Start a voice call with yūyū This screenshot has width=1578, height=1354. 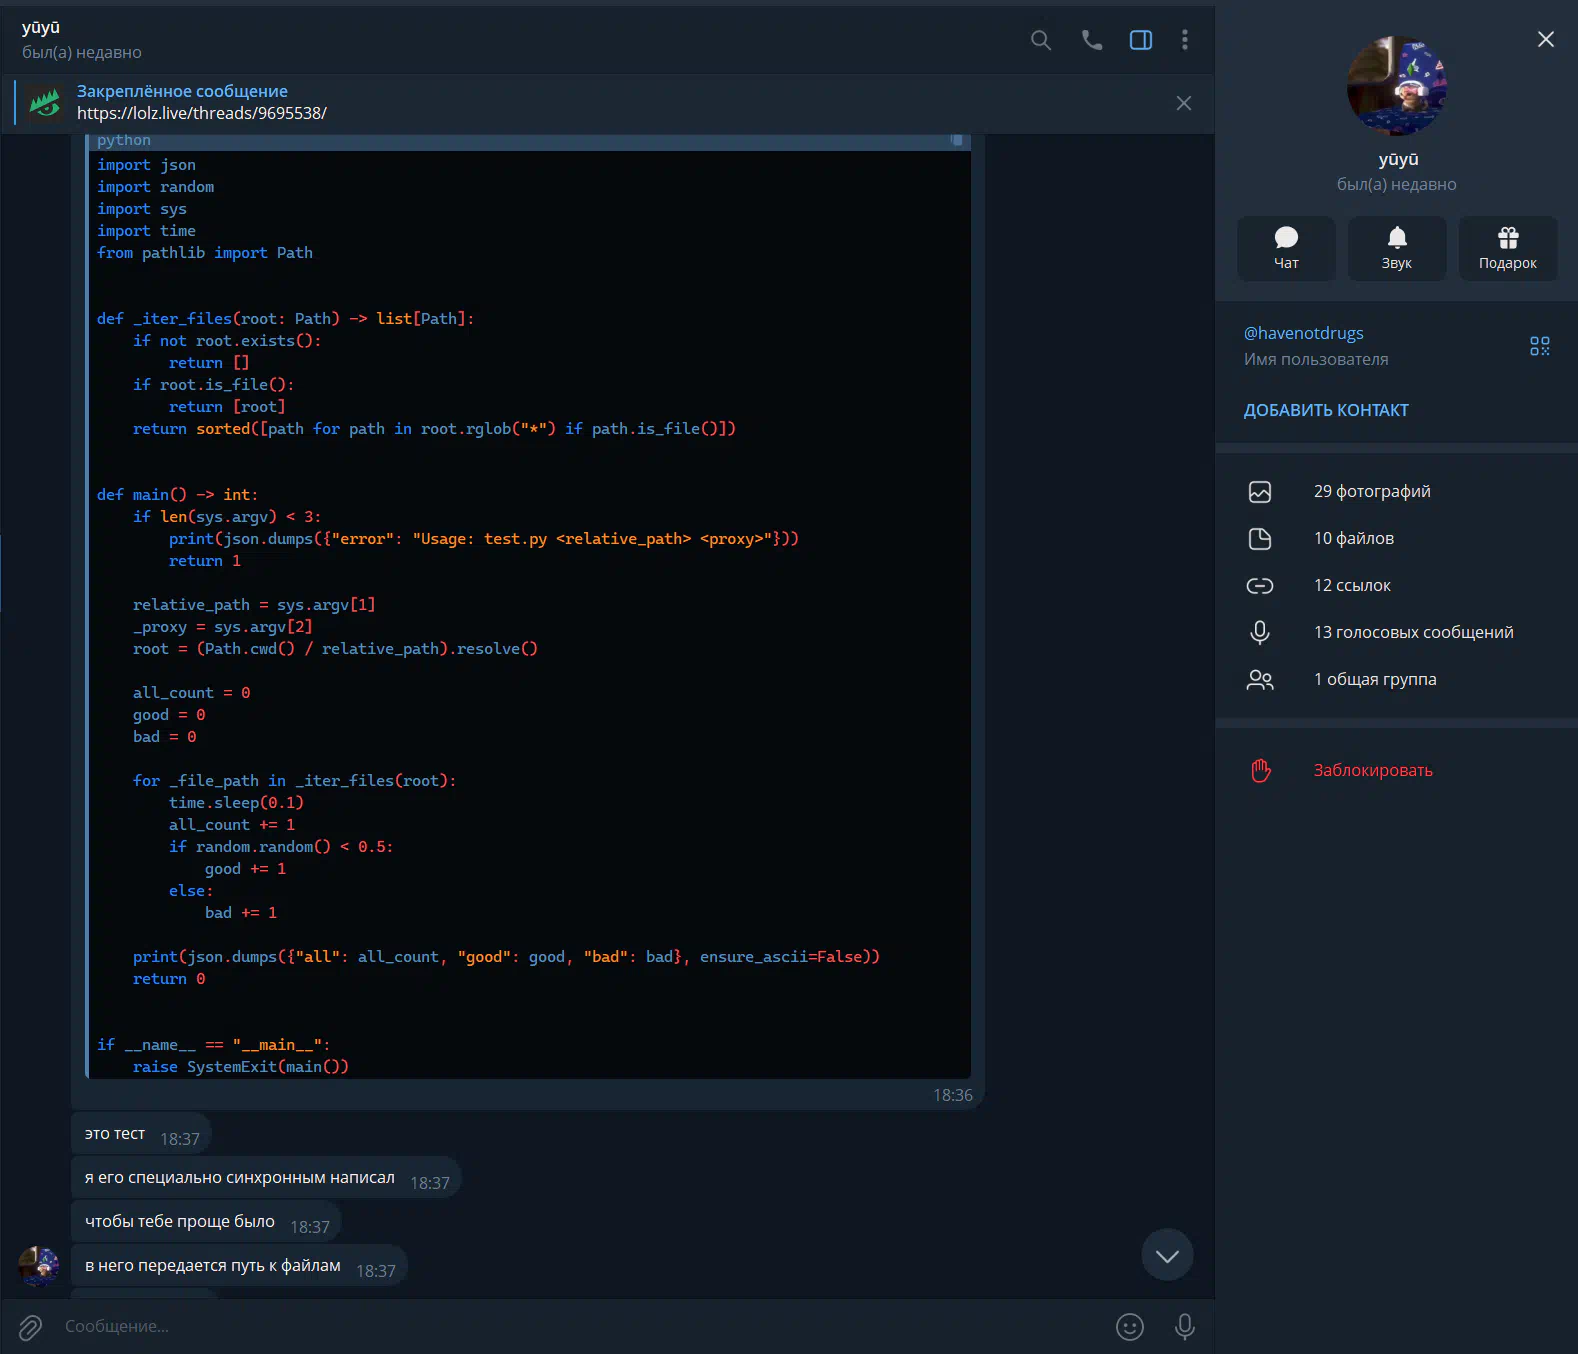coord(1092,40)
